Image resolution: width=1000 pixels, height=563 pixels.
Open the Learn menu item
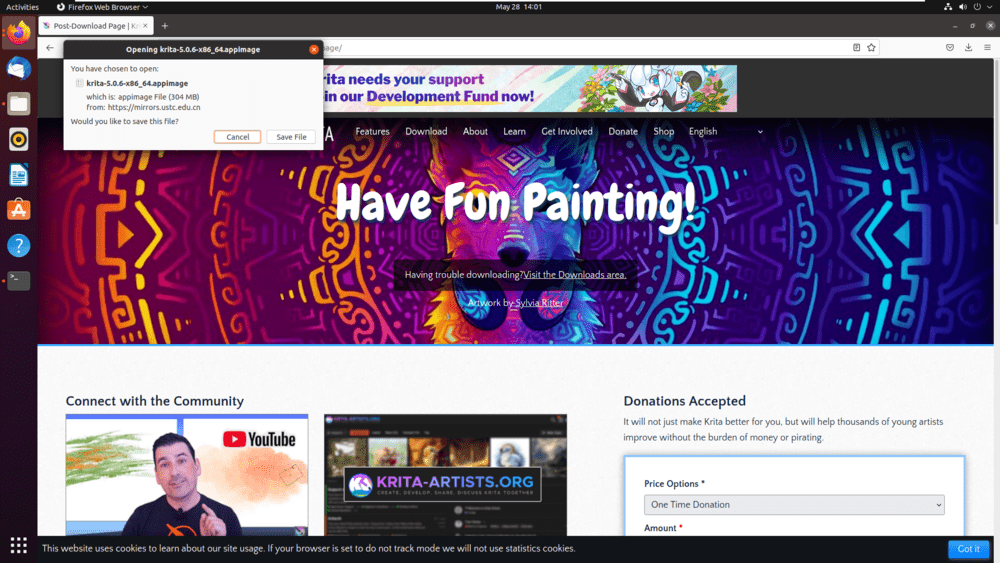click(514, 131)
